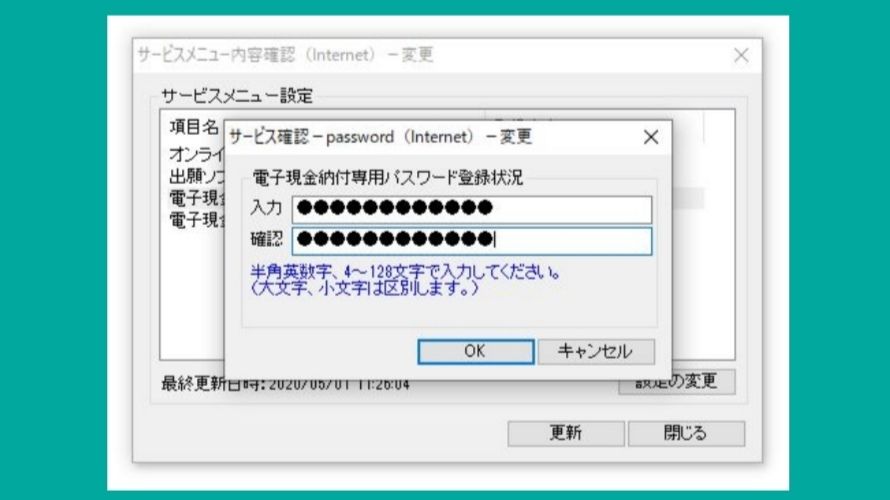Select the 項目名 column header
Viewport: 890px width, 500px height.
(195, 127)
